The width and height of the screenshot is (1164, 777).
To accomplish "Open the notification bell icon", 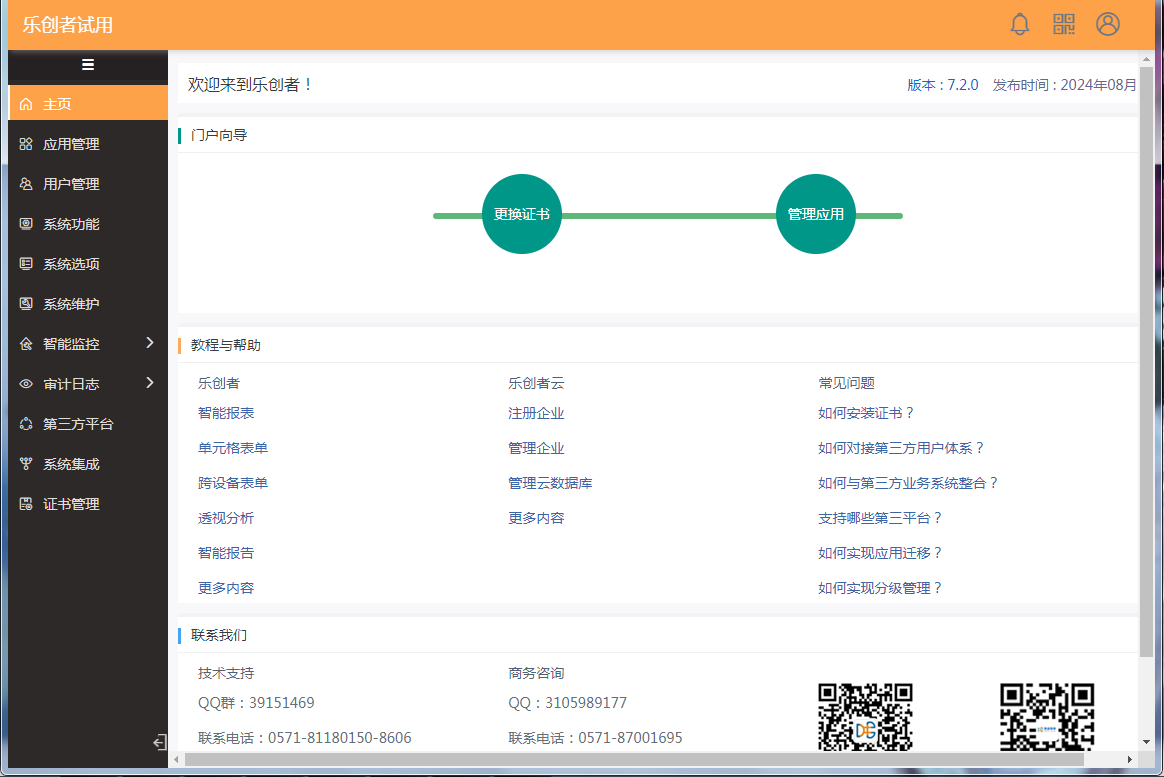I will point(1019,25).
